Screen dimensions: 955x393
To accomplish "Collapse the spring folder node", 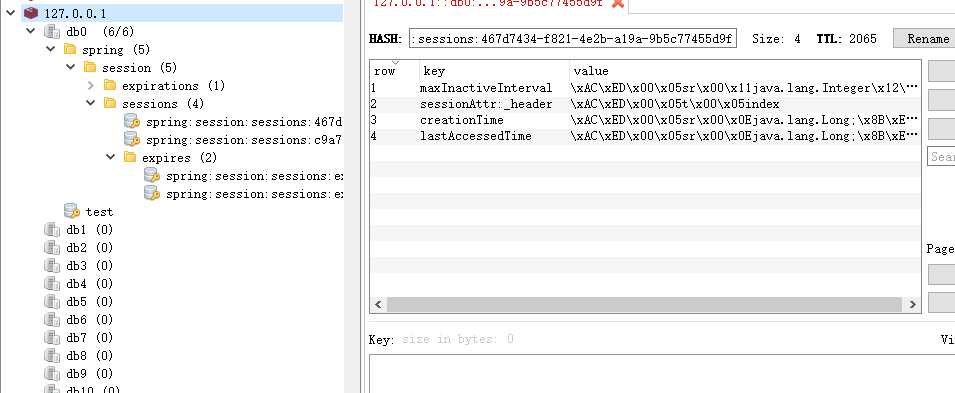I will click(x=51, y=49).
